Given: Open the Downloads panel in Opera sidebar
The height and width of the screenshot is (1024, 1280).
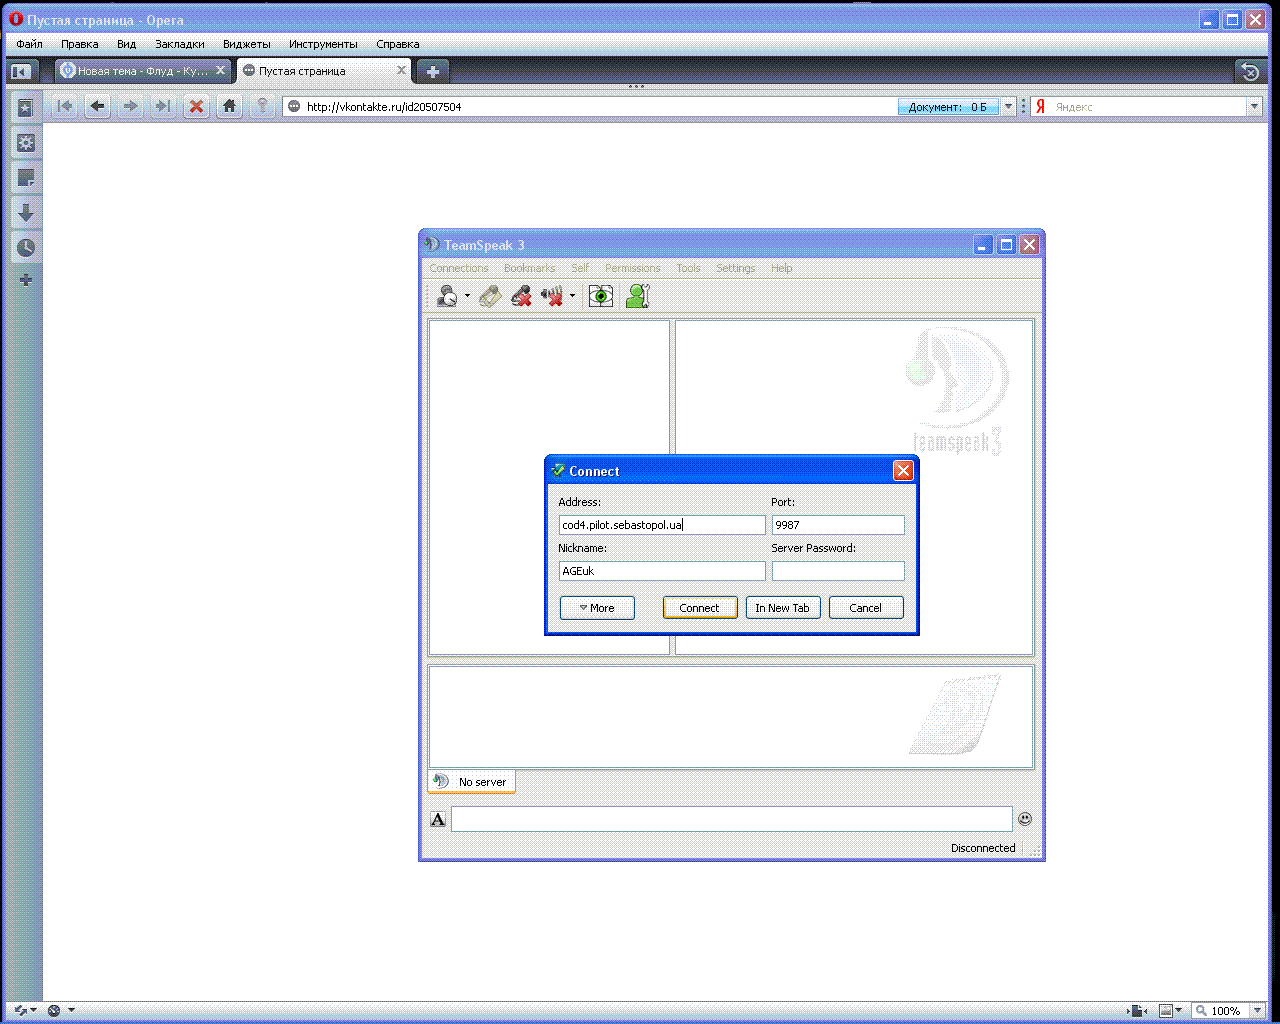Looking at the screenshot, I should click(26, 213).
